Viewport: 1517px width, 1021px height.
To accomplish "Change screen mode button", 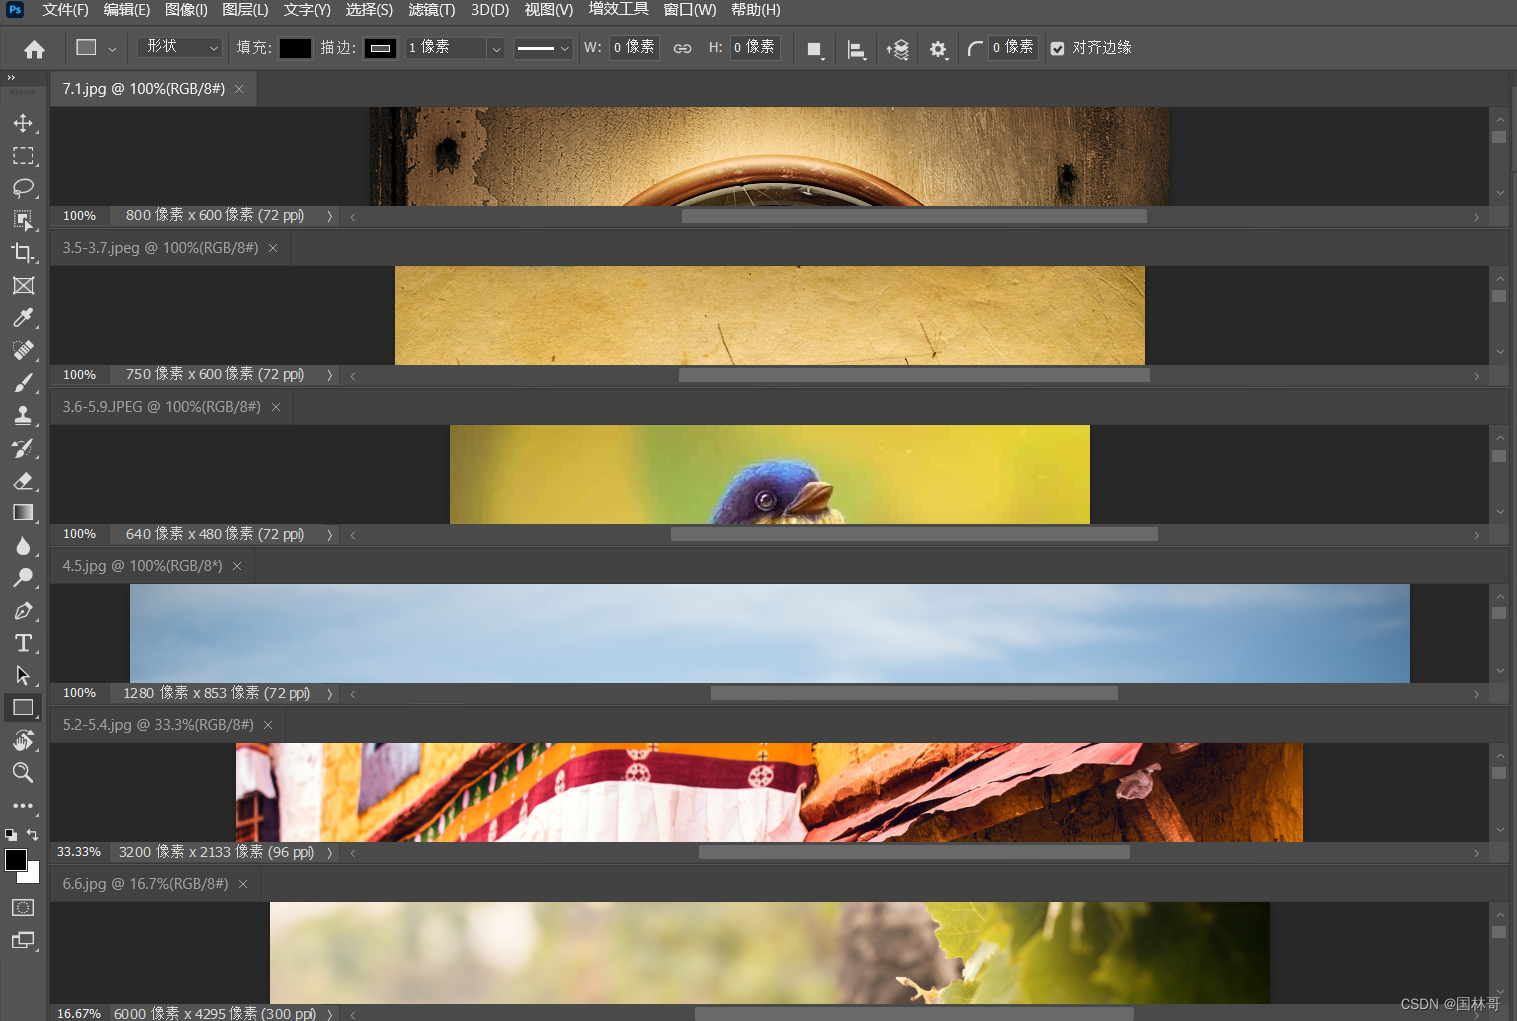I will tap(23, 940).
